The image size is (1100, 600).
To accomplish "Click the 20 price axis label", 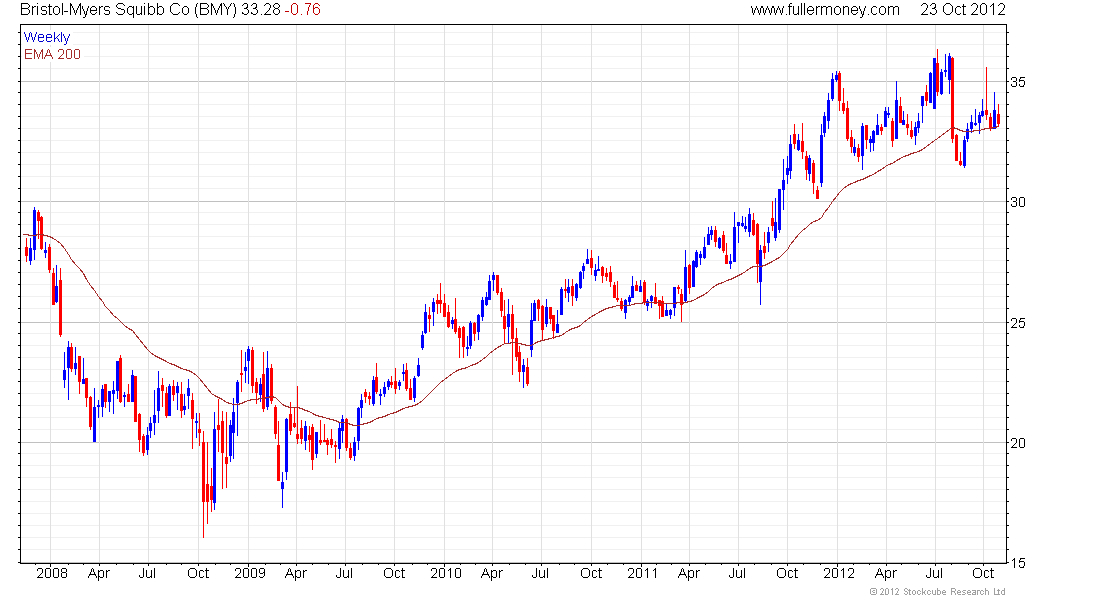I will coord(1017,443).
